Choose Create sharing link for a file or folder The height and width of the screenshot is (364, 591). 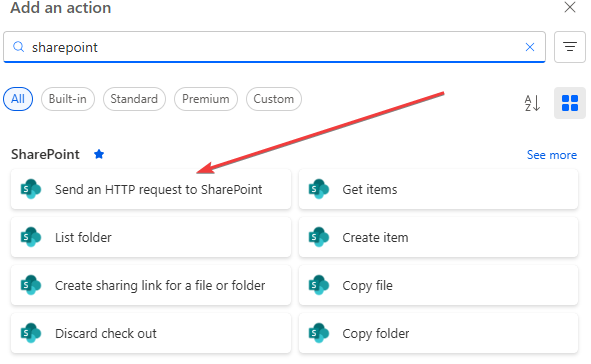coord(151,285)
